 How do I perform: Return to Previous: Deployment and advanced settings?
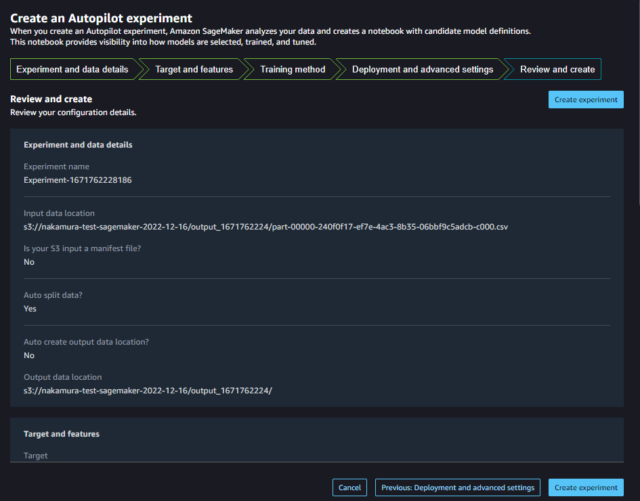(458, 488)
